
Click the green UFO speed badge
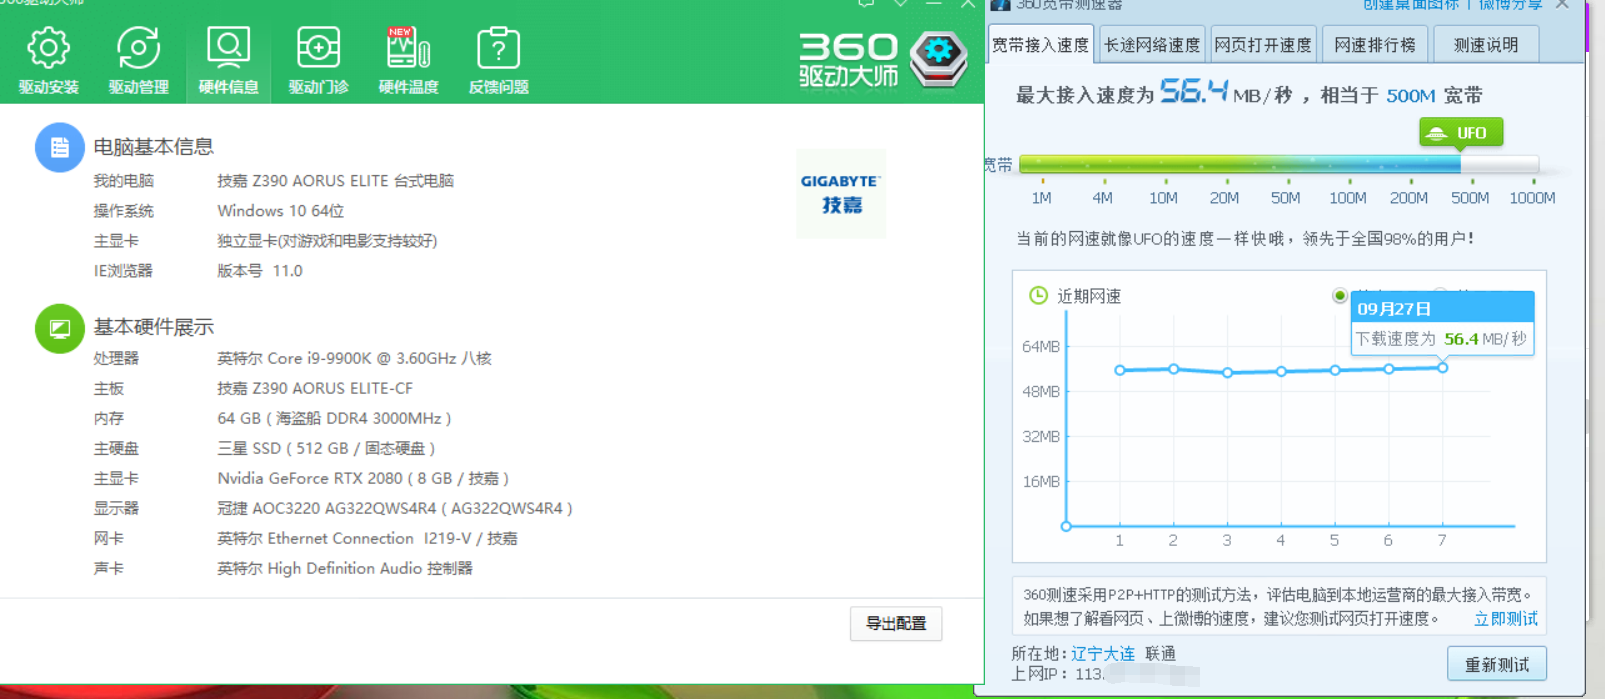point(1460,133)
